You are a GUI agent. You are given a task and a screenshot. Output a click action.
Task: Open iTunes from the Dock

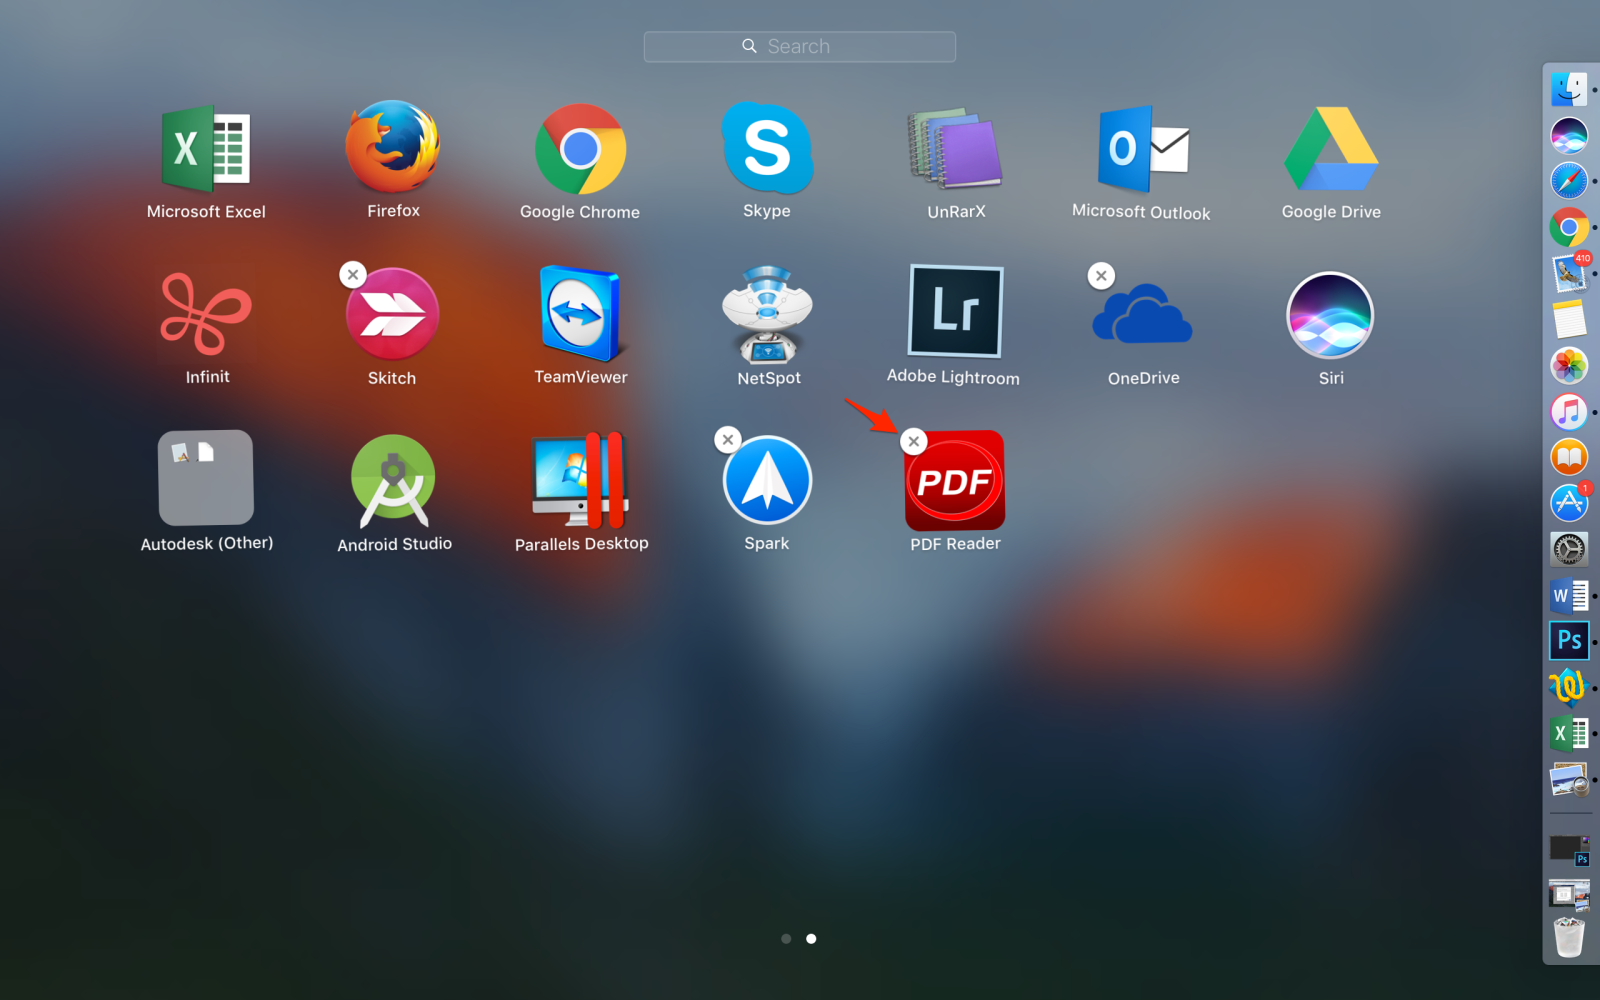point(1569,411)
